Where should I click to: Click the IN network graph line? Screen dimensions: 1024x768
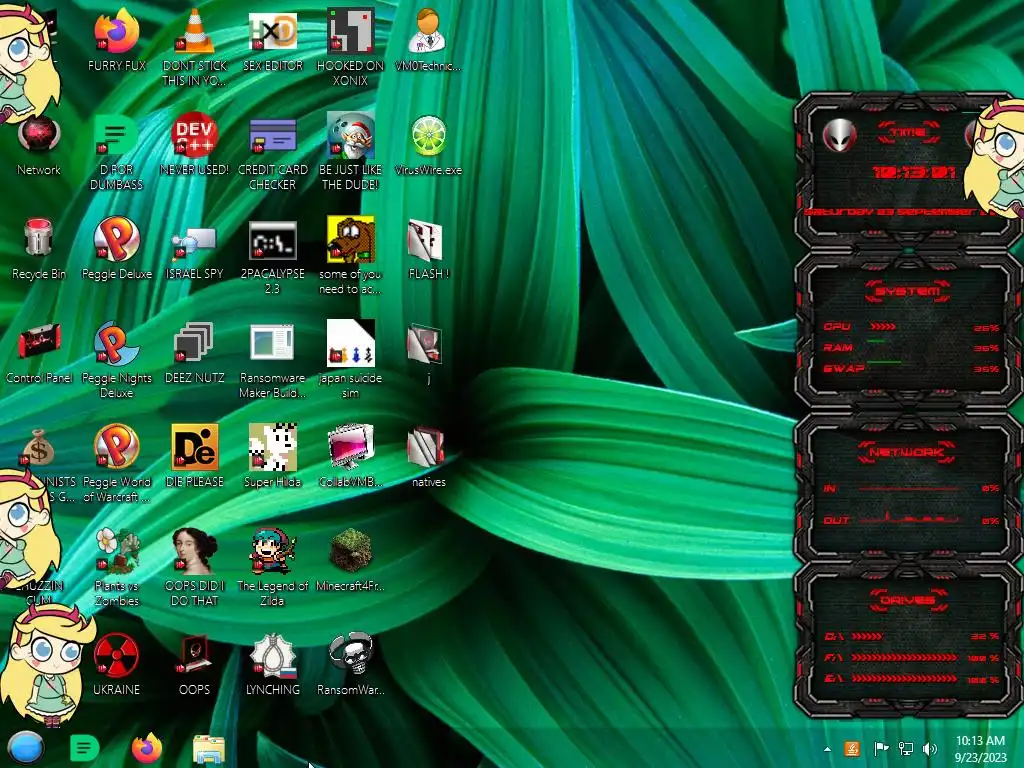pos(908,488)
